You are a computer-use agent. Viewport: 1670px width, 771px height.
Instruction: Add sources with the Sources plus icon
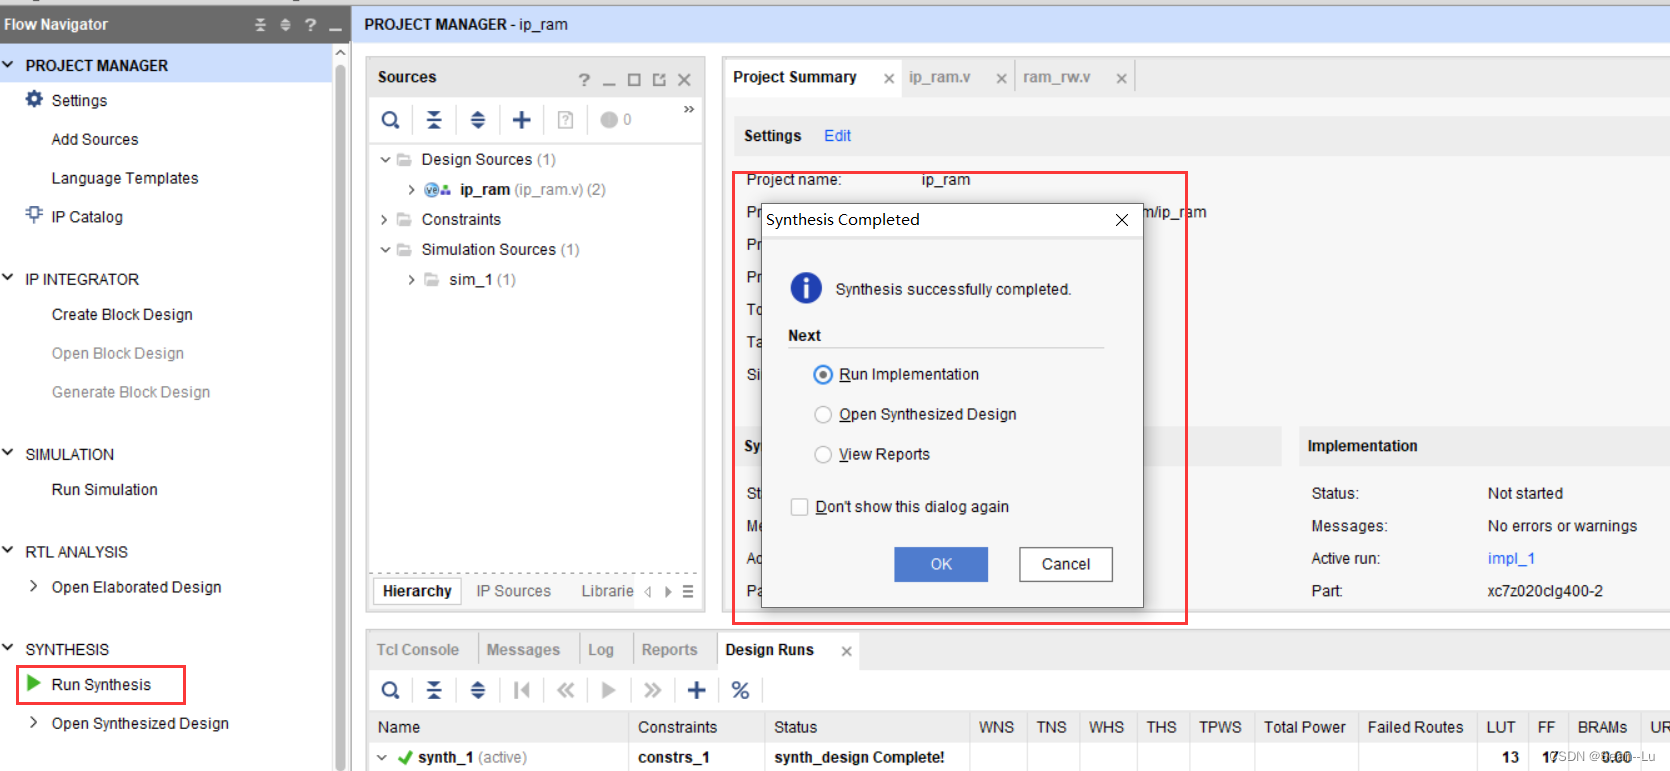coord(522,120)
